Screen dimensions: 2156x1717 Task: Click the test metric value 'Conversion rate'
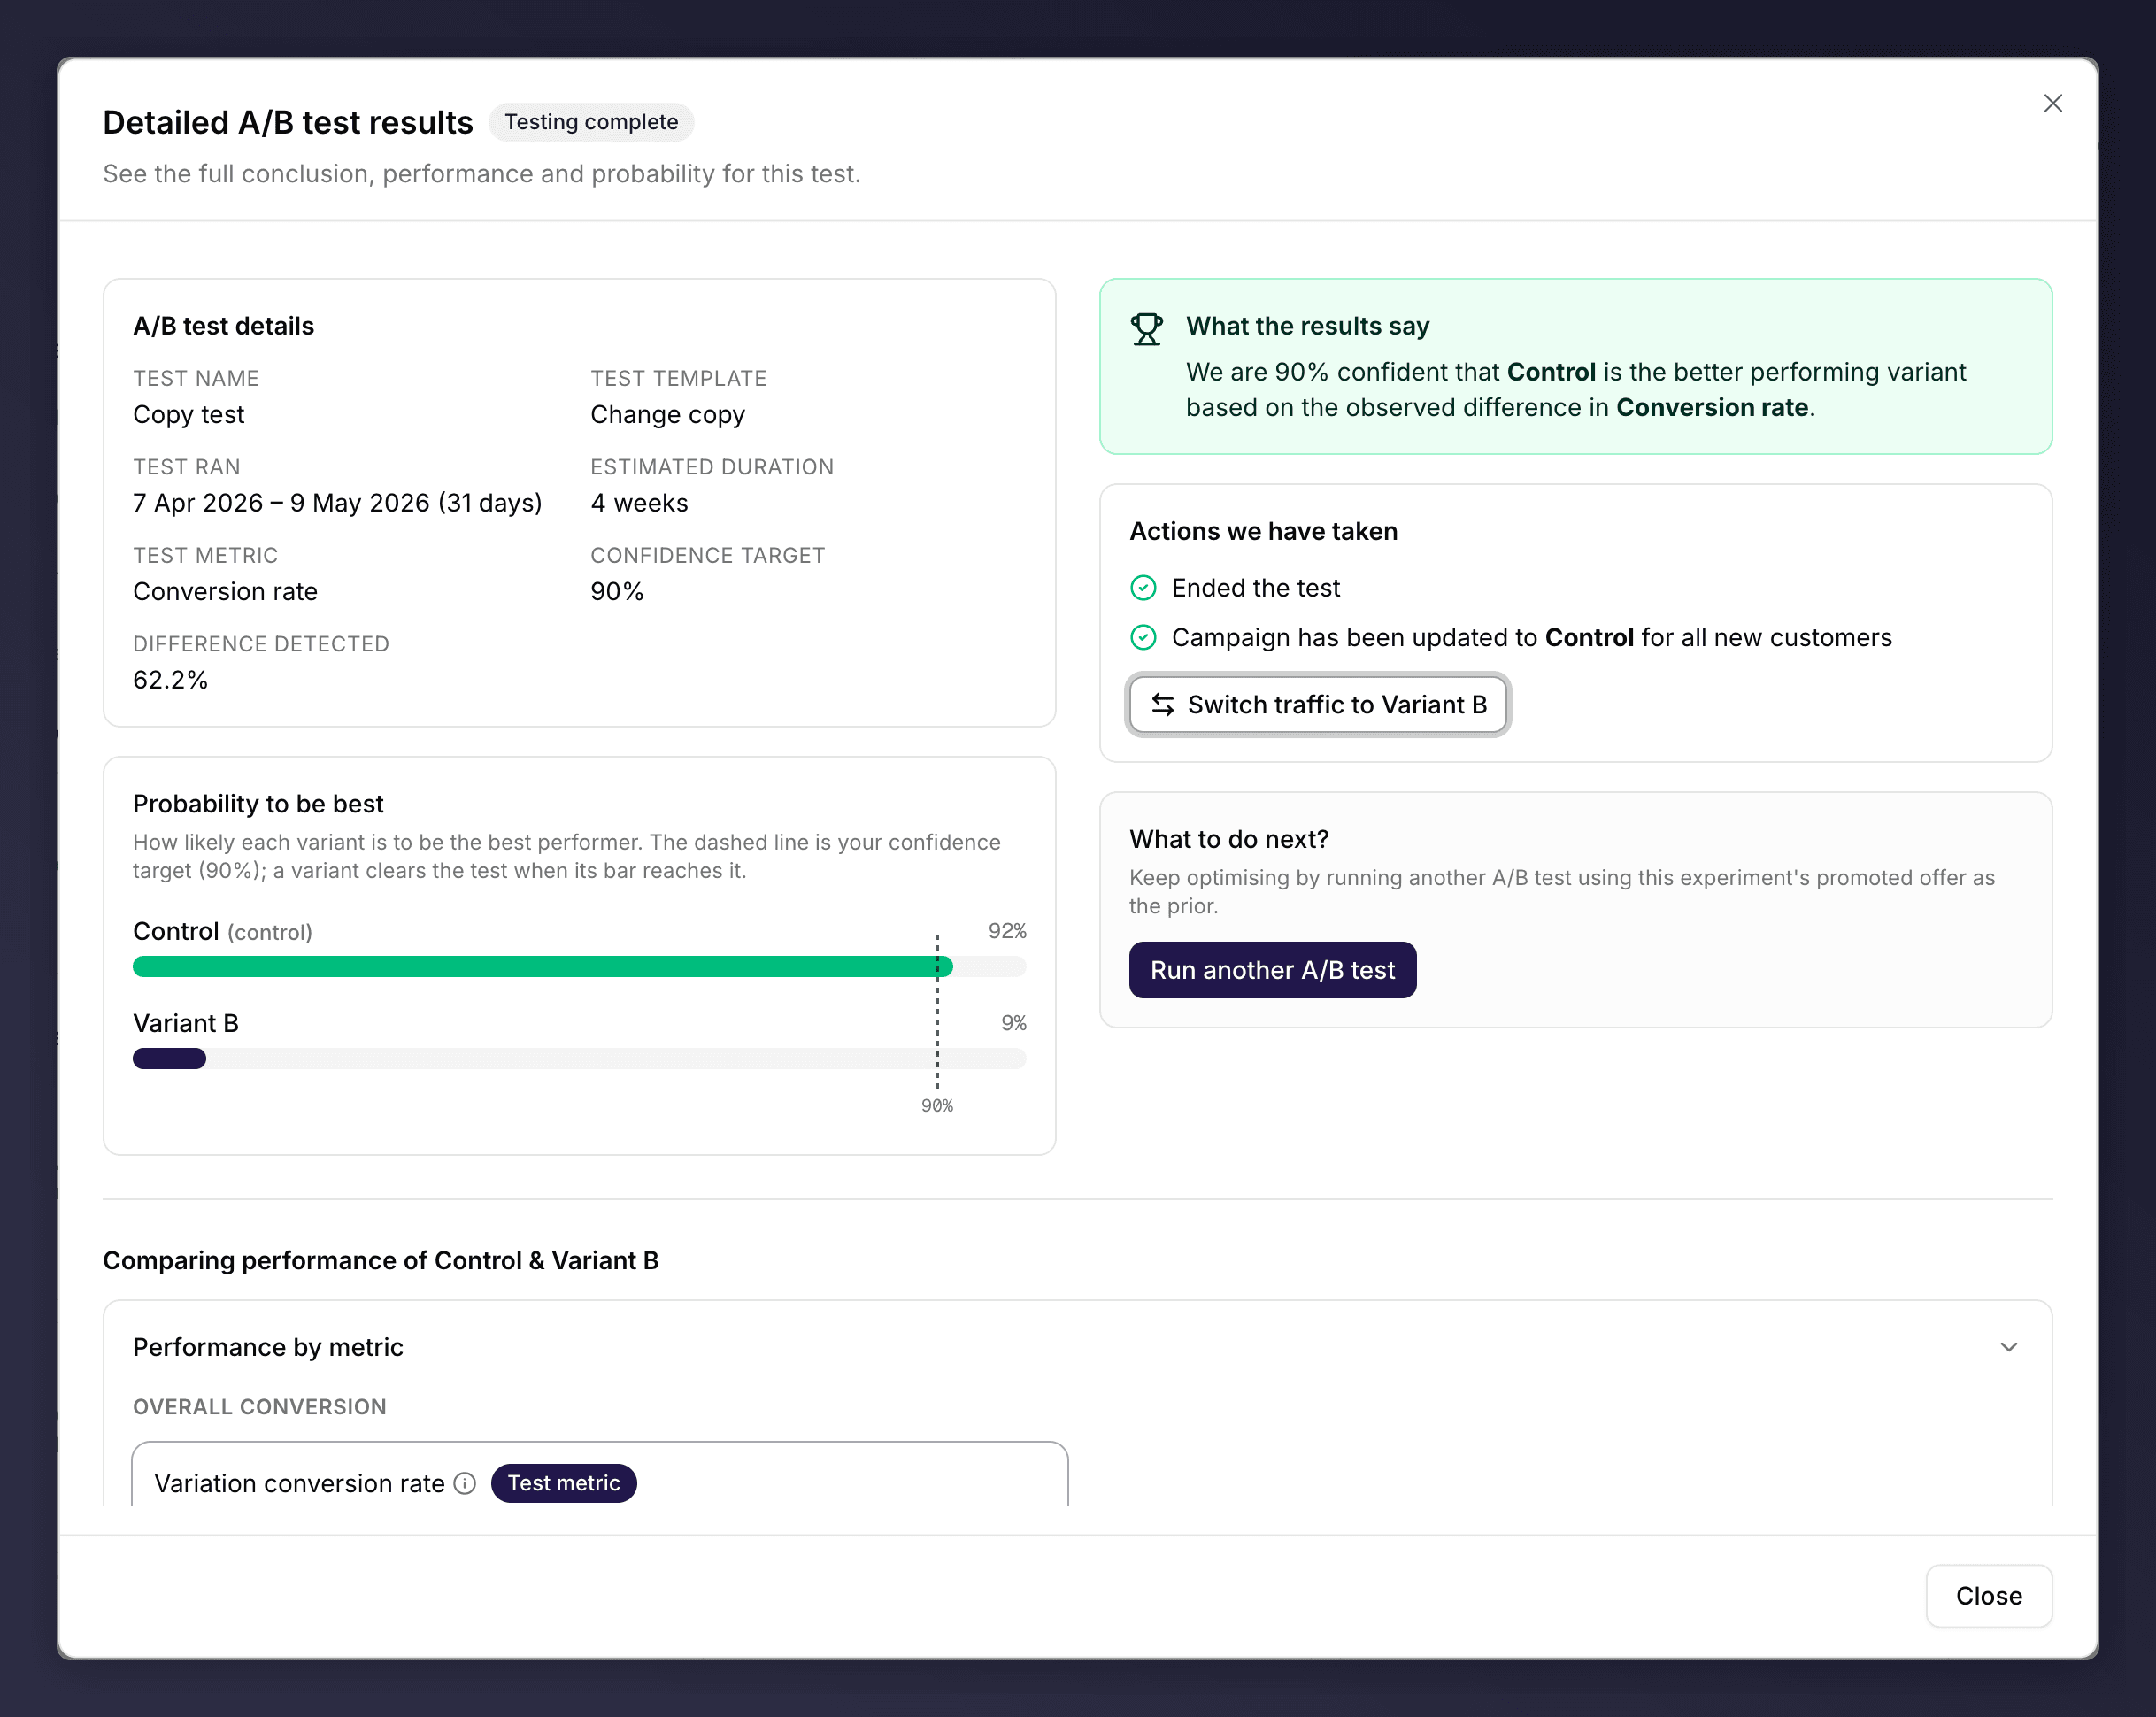coord(225,592)
